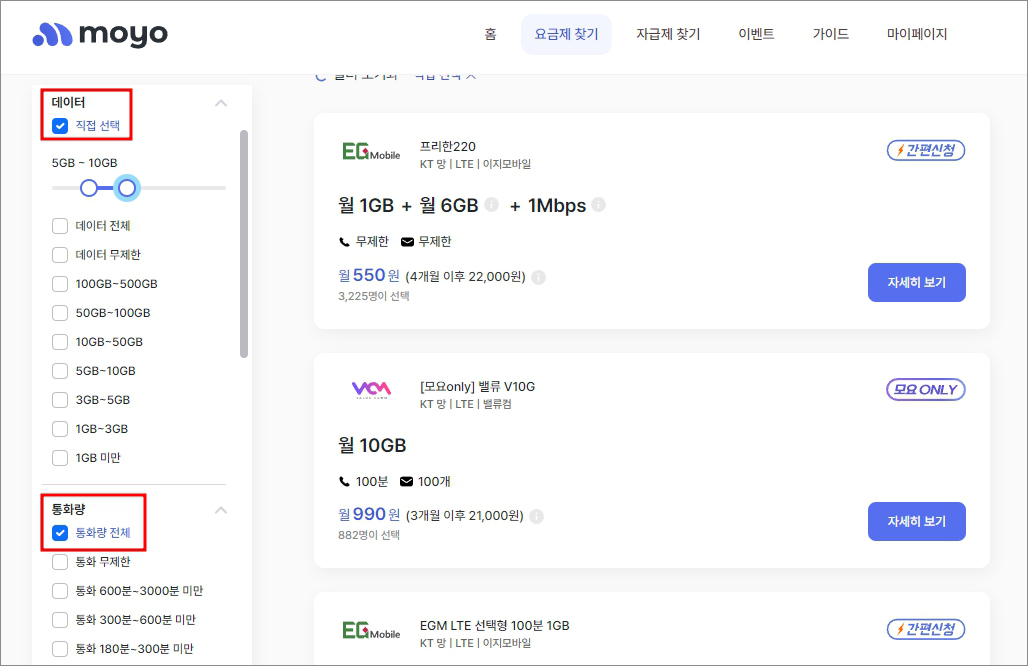The width and height of the screenshot is (1028, 666).
Task: Collapse the 통화량 filter section
Action: point(221,510)
